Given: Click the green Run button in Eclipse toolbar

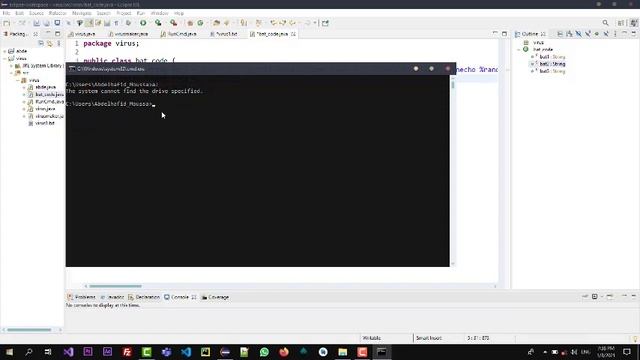Looking at the screenshot, I should [143, 23].
